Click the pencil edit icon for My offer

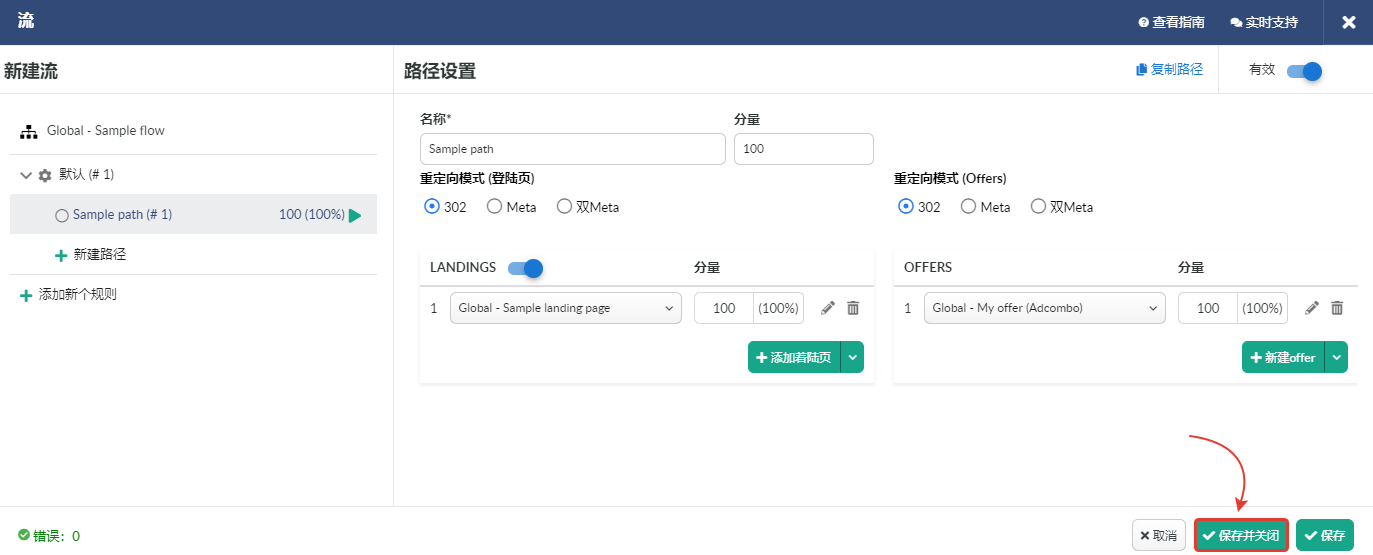point(1312,308)
